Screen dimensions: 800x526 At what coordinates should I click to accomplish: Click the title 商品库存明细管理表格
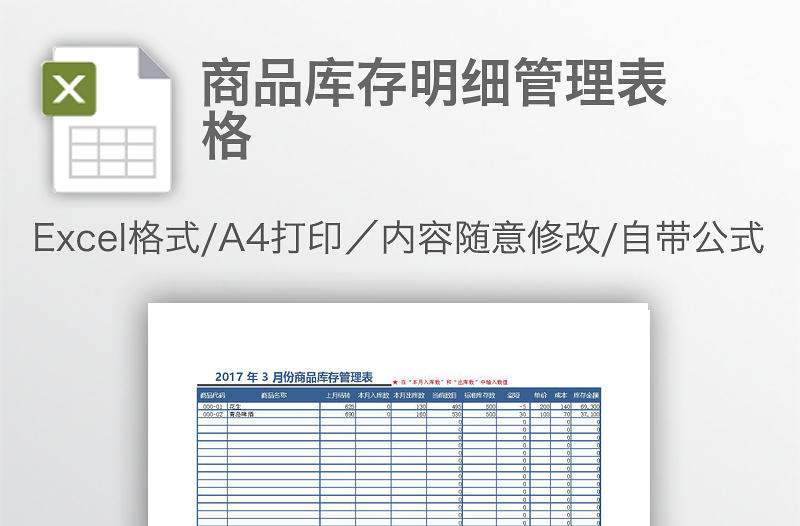coord(434,109)
